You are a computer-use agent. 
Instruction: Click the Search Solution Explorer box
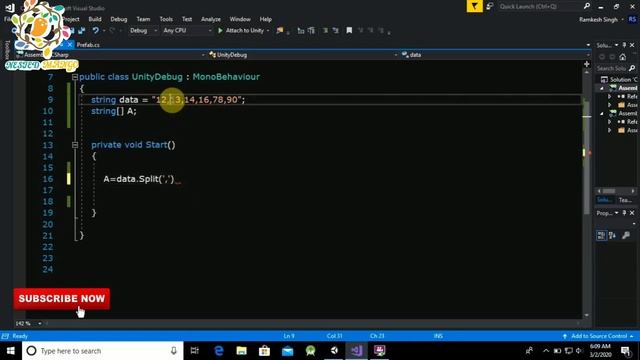click(616, 68)
